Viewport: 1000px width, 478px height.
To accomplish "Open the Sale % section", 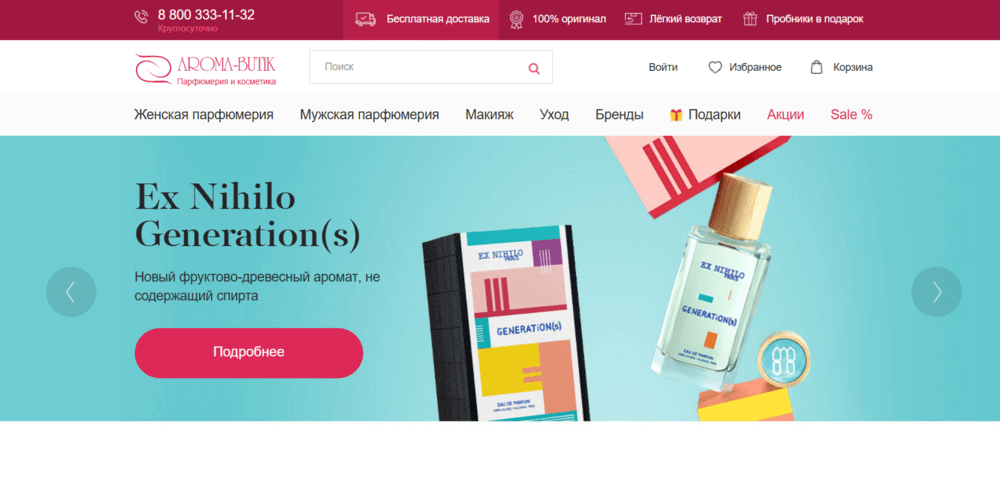I will click(851, 115).
